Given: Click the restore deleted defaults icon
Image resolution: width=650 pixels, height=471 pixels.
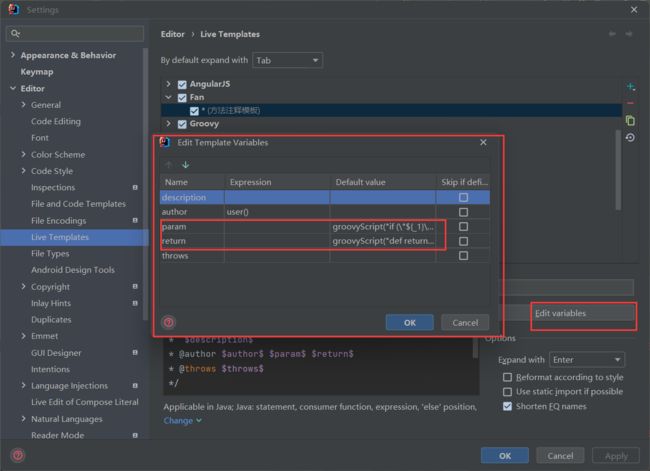Looking at the screenshot, I should point(631,138).
